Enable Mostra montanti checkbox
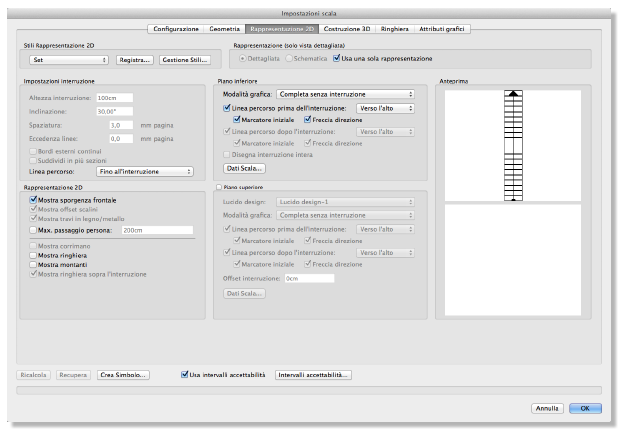The width and height of the screenshot is (624, 436). (x=33, y=265)
